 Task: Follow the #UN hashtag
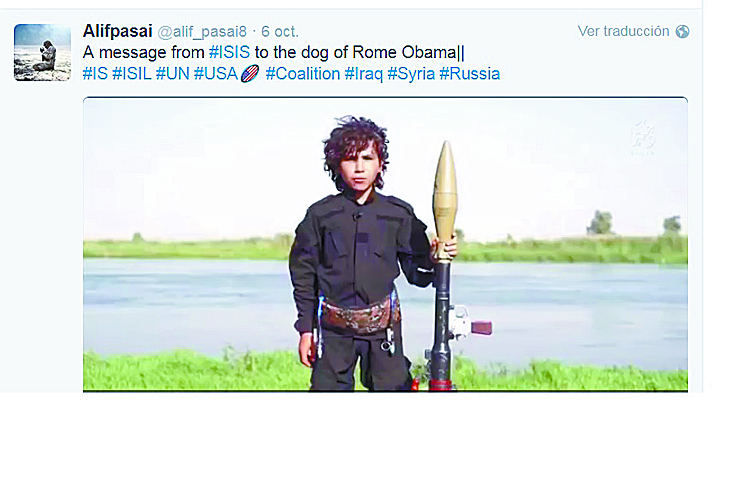click(x=172, y=74)
